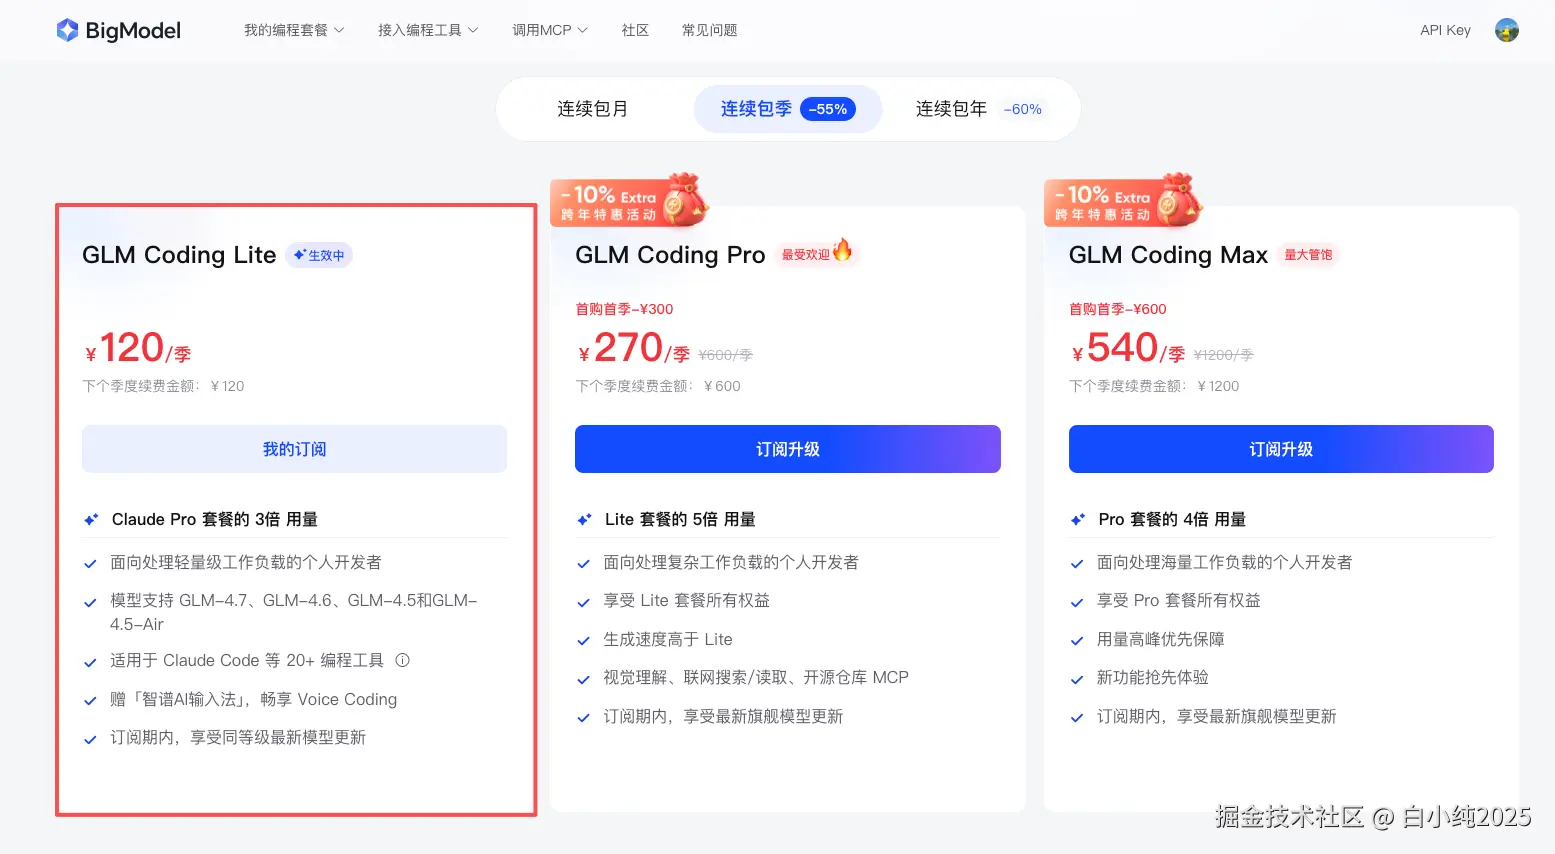Screen dimensions: 1555x854
Task: Click checkmark beside 面向处理轻量级工作负载的个人开发者
Action: [x=90, y=564]
